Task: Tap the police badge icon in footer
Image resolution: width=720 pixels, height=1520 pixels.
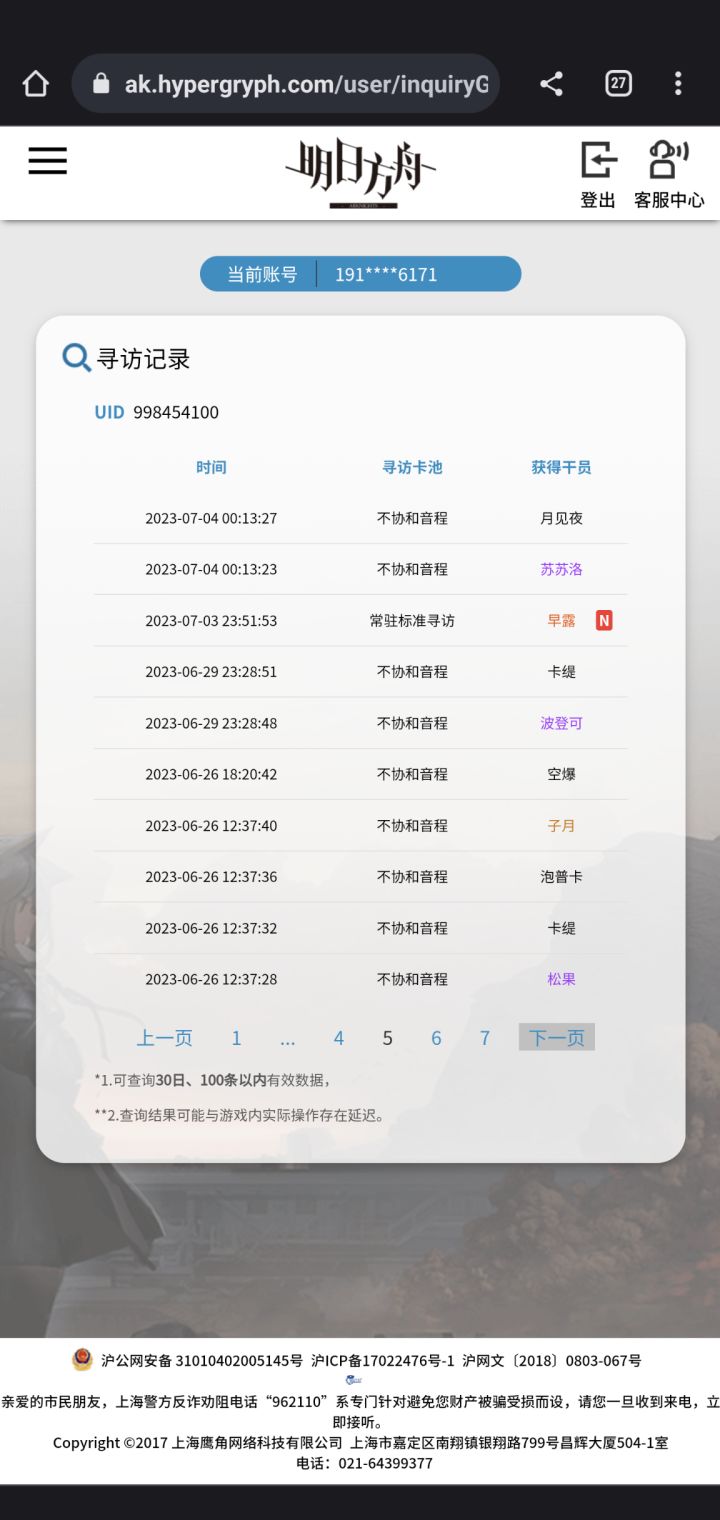Action: point(83,1360)
